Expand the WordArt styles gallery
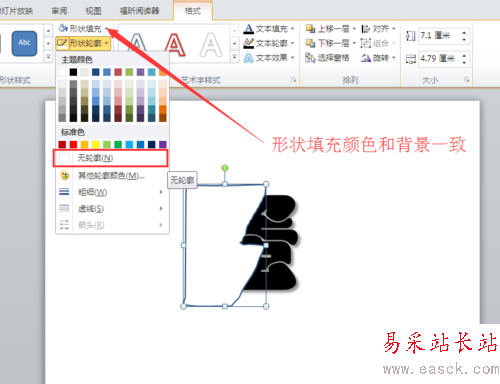The width and height of the screenshot is (500, 384). click(235, 57)
